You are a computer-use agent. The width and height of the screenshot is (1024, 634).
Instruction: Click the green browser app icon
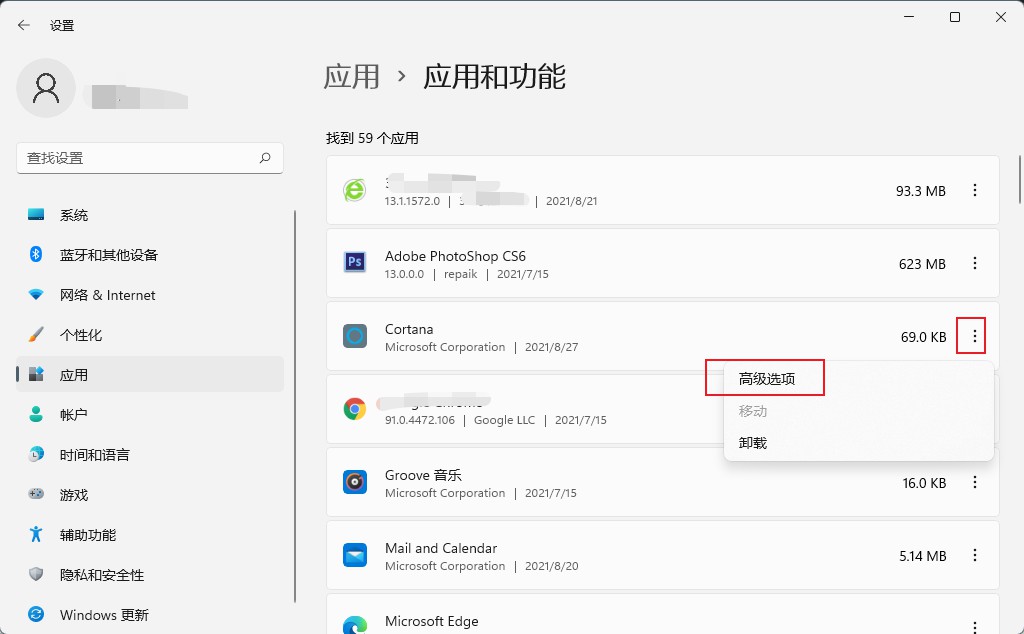[x=355, y=190]
